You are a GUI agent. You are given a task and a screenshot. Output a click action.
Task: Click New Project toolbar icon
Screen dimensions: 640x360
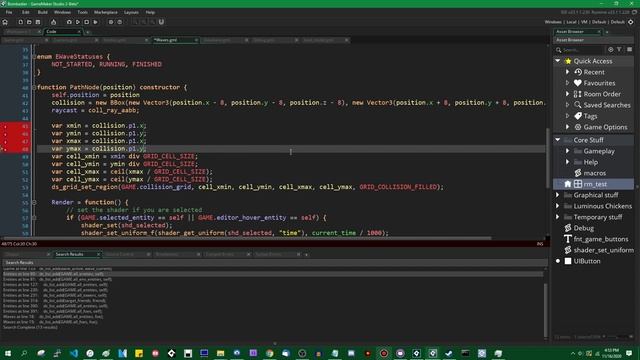(20, 22)
